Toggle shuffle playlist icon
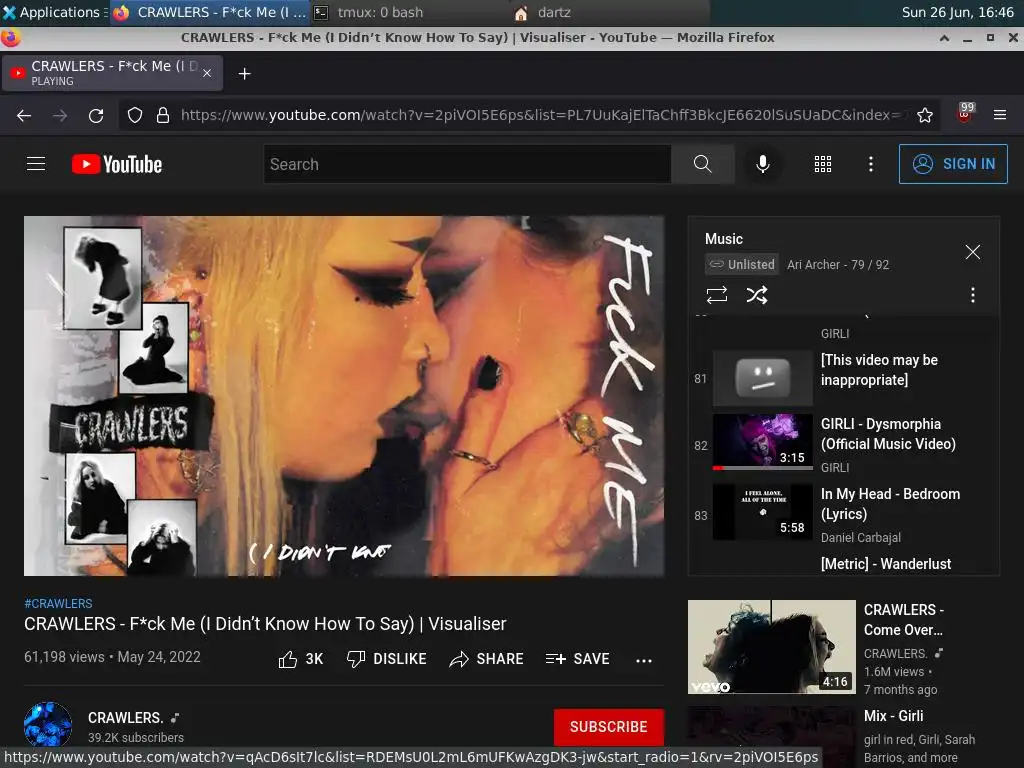Image resolution: width=1024 pixels, height=768 pixels. (x=757, y=295)
